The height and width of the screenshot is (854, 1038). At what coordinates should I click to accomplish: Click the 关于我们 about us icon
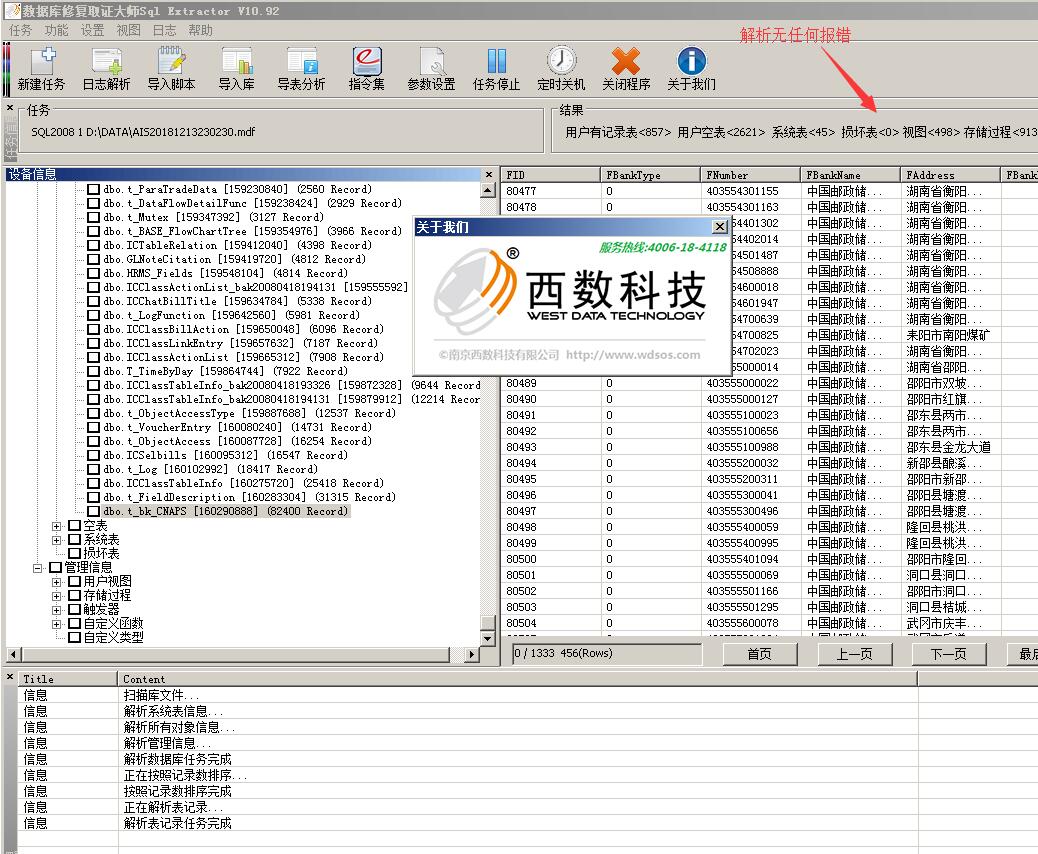click(691, 69)
